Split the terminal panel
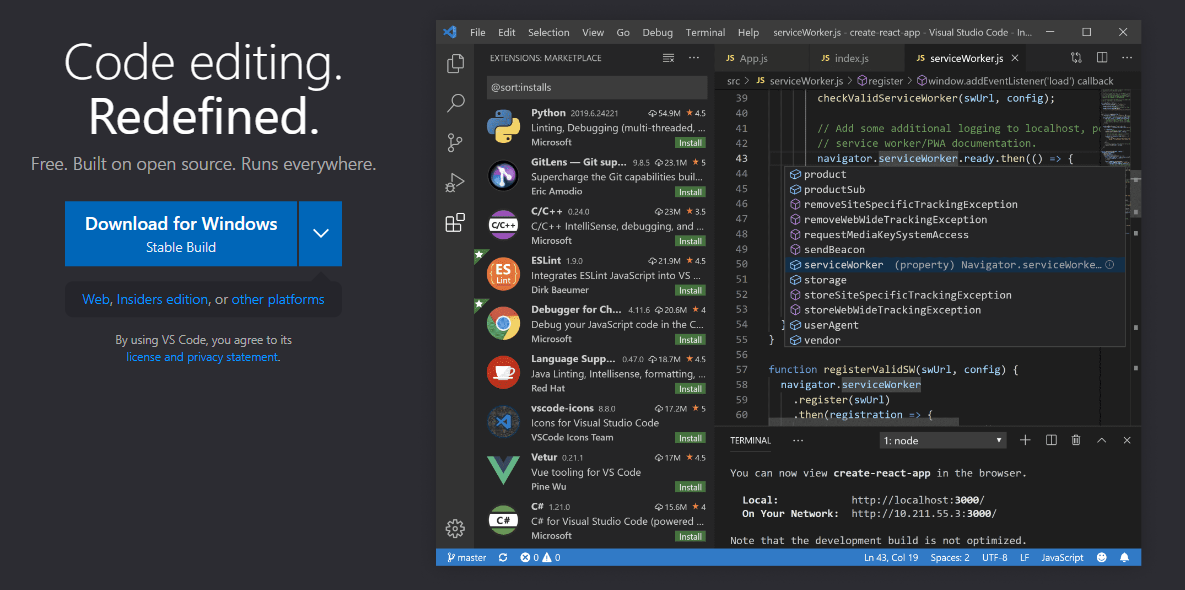This screenshot has width=1185, height=590. 1050,440
